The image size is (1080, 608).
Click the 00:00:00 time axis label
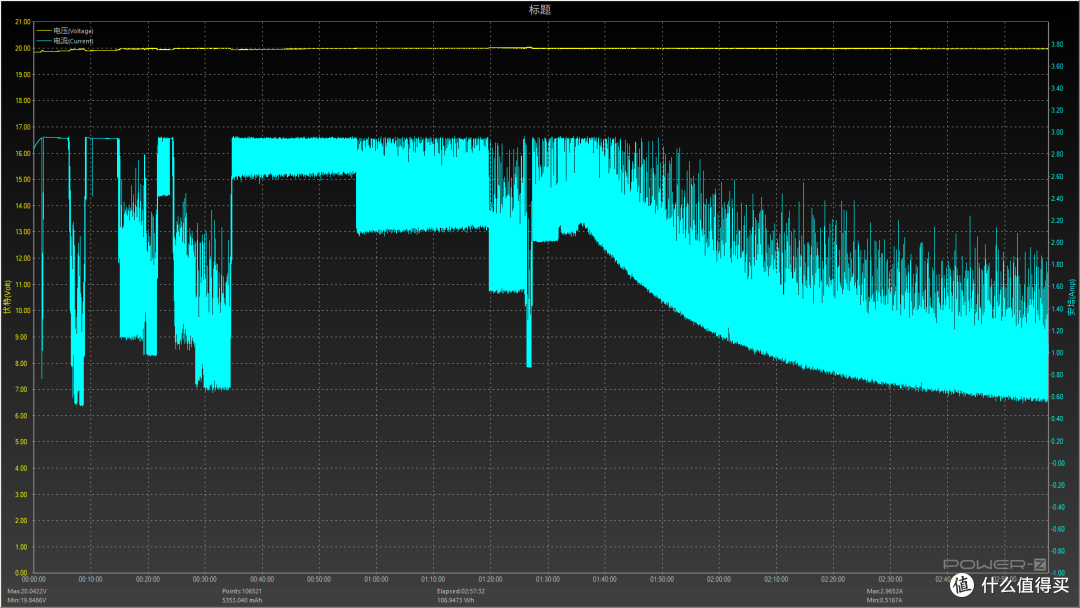click(x=34, y=580)
